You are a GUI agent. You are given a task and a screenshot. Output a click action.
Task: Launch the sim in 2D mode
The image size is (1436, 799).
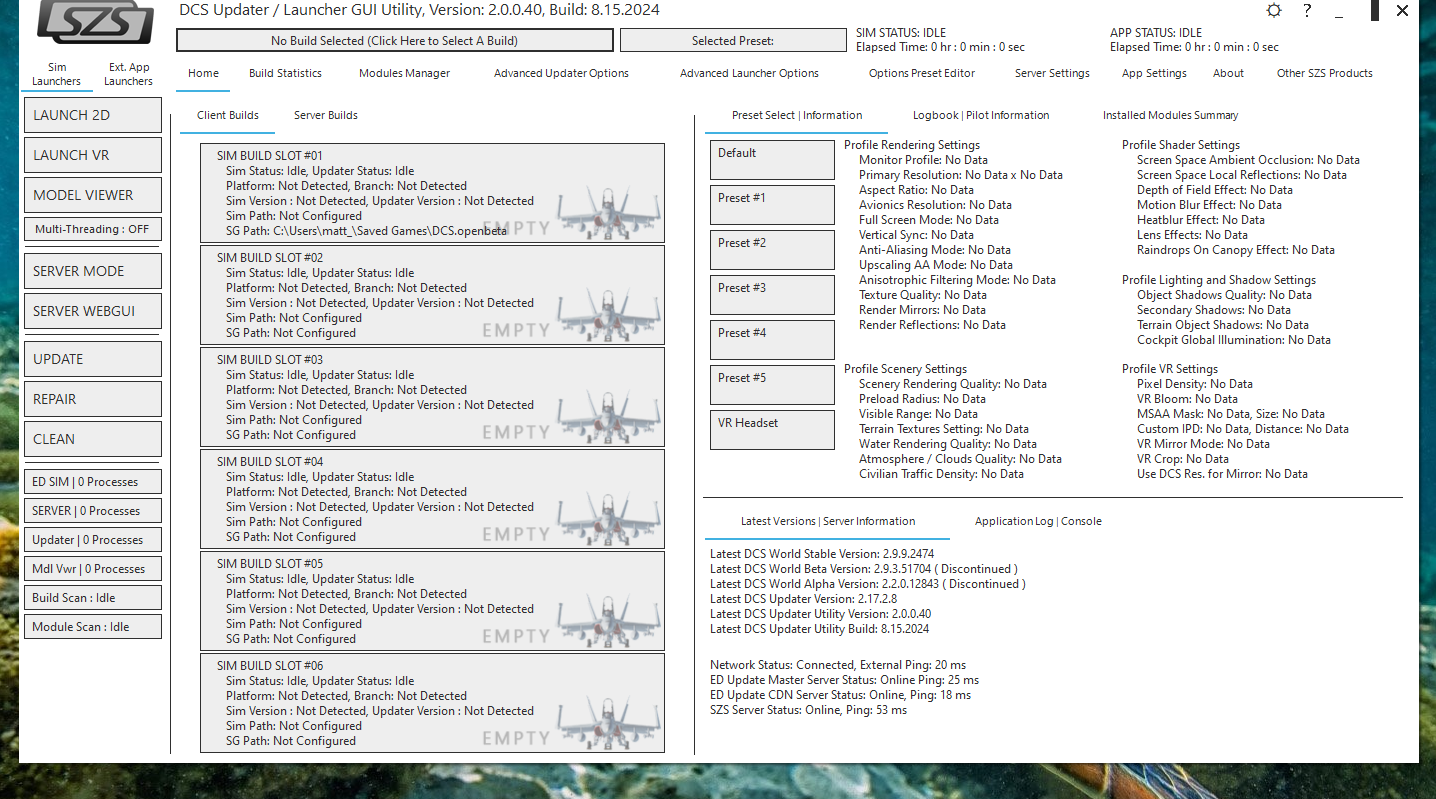(x=92, y=115)
